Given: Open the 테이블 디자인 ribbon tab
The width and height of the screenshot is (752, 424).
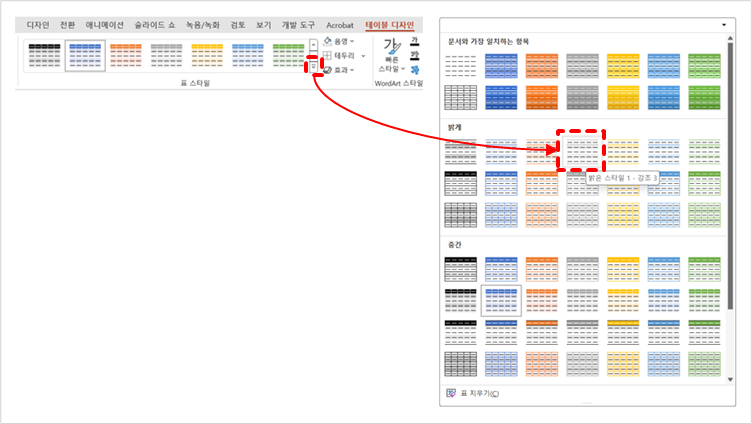Looking at the screenshot, I should click(389, 25).
